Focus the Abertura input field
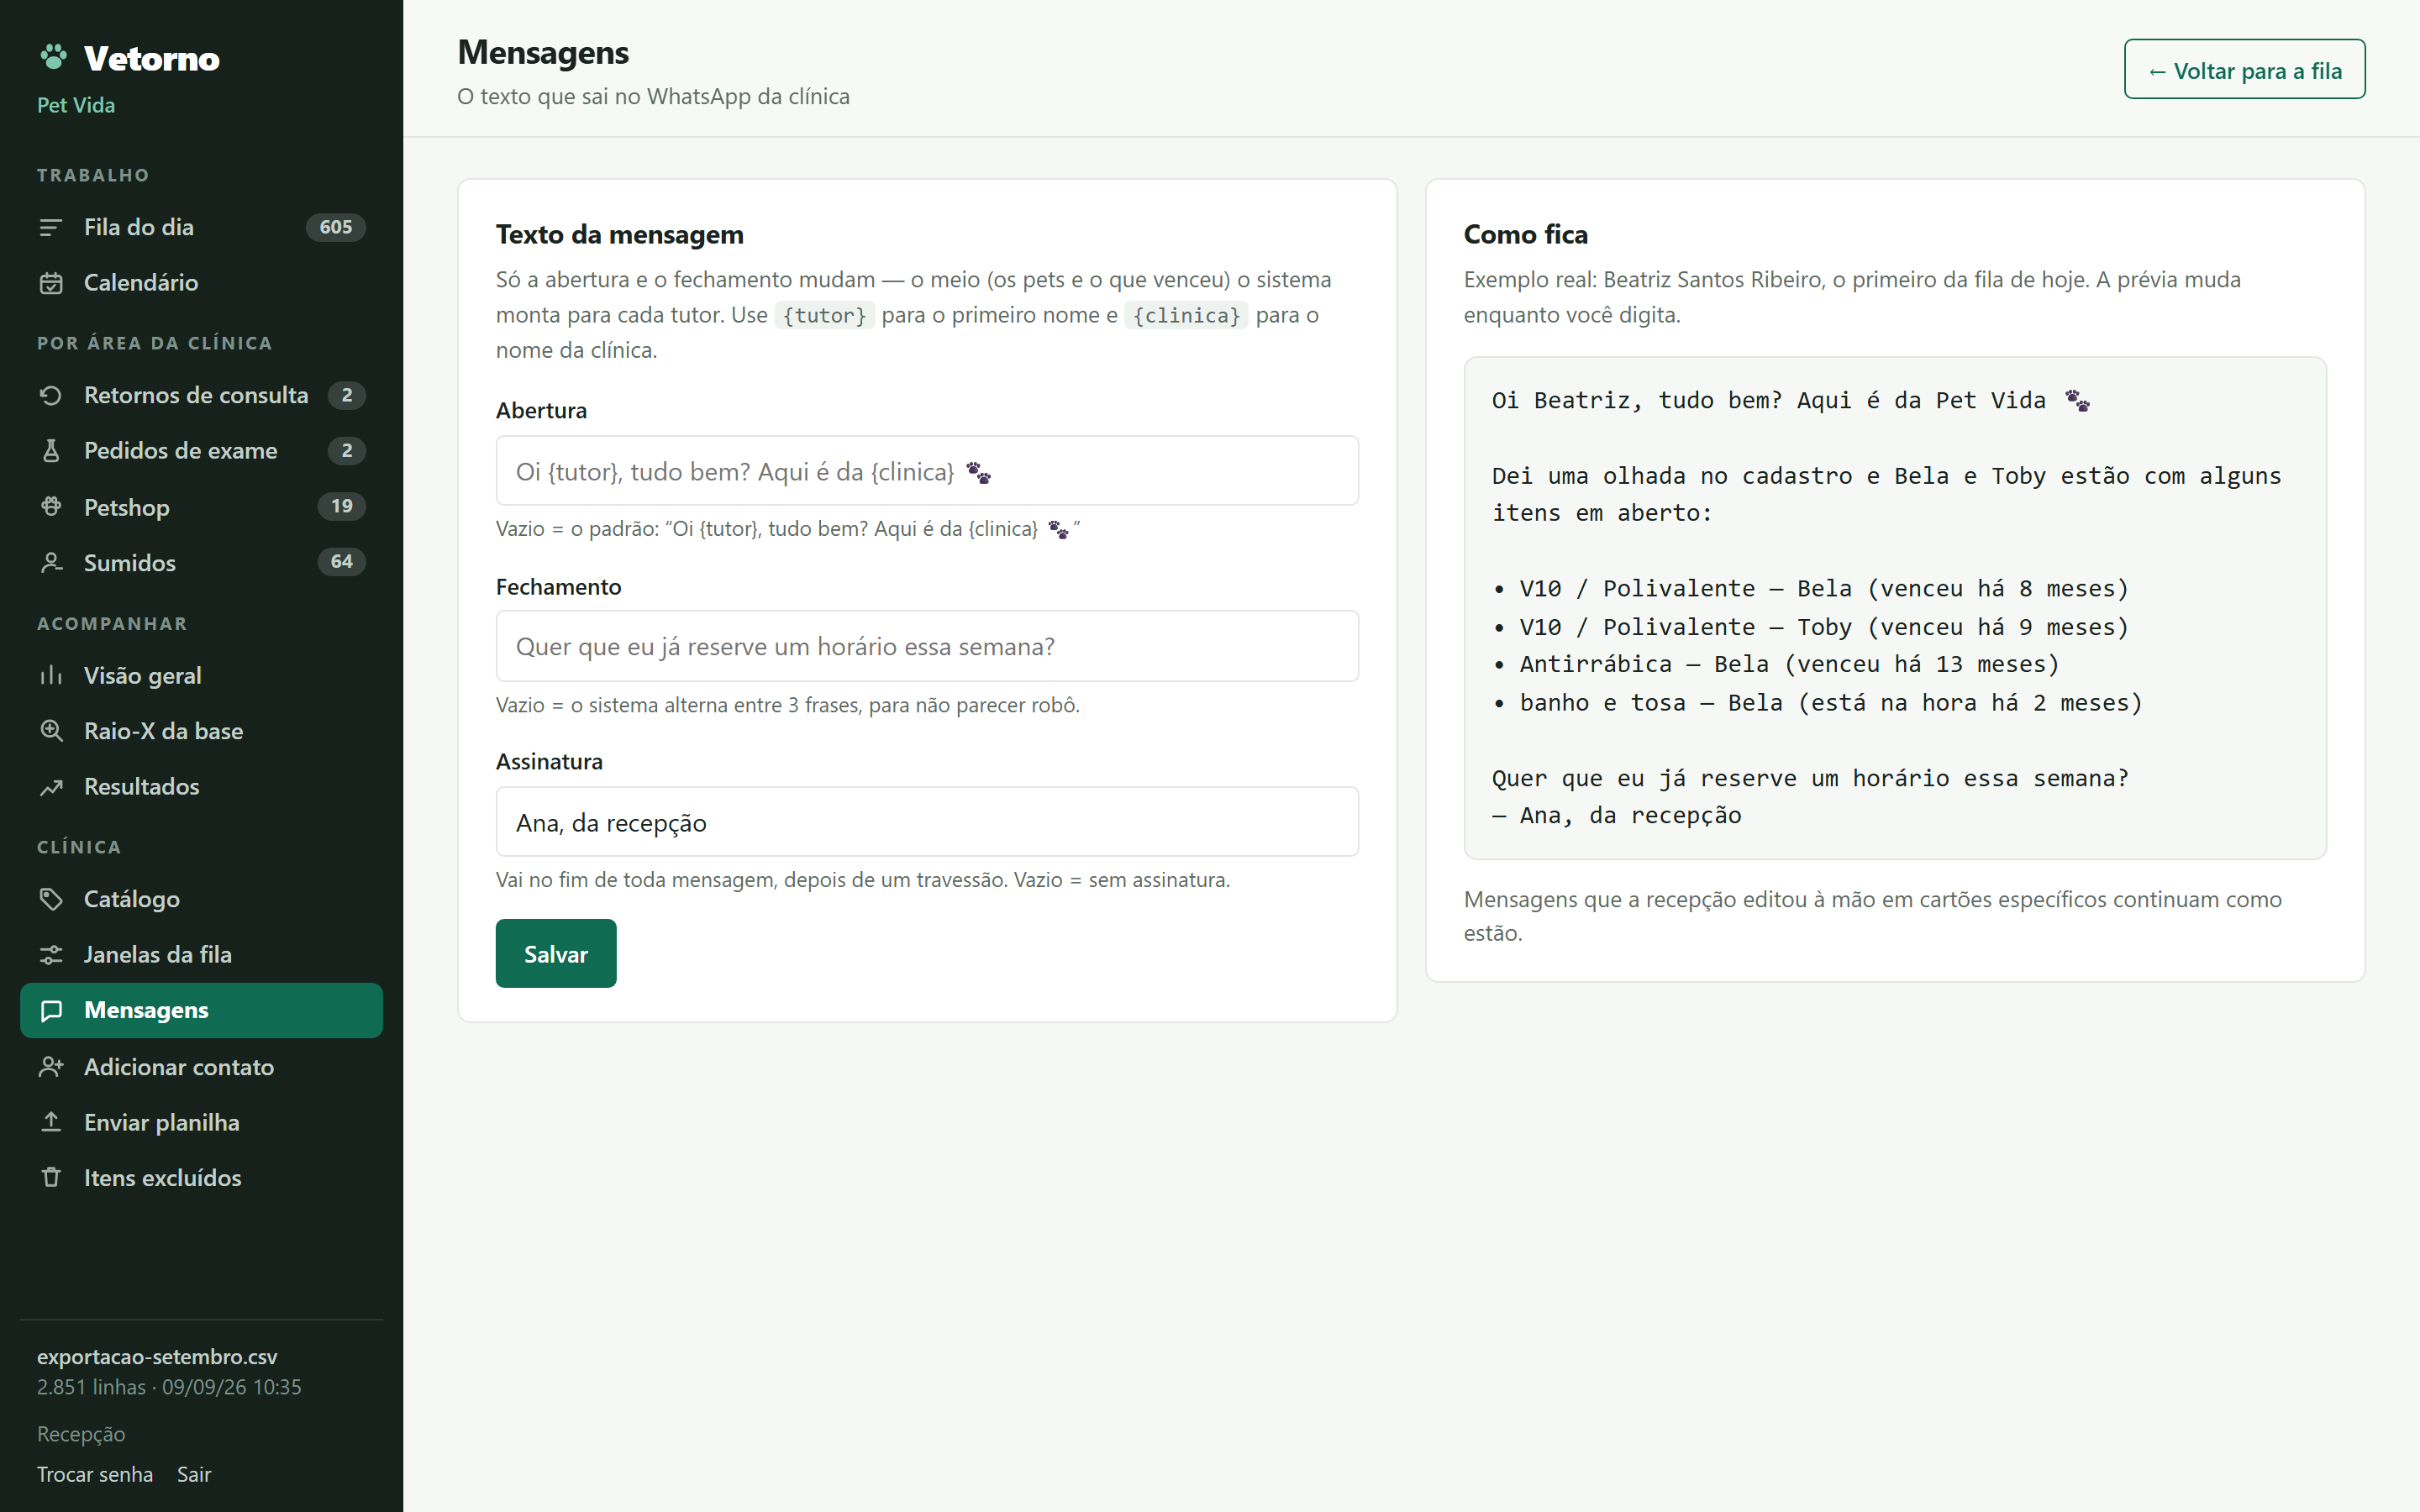2420x1512 pixels. click(927, 471)
